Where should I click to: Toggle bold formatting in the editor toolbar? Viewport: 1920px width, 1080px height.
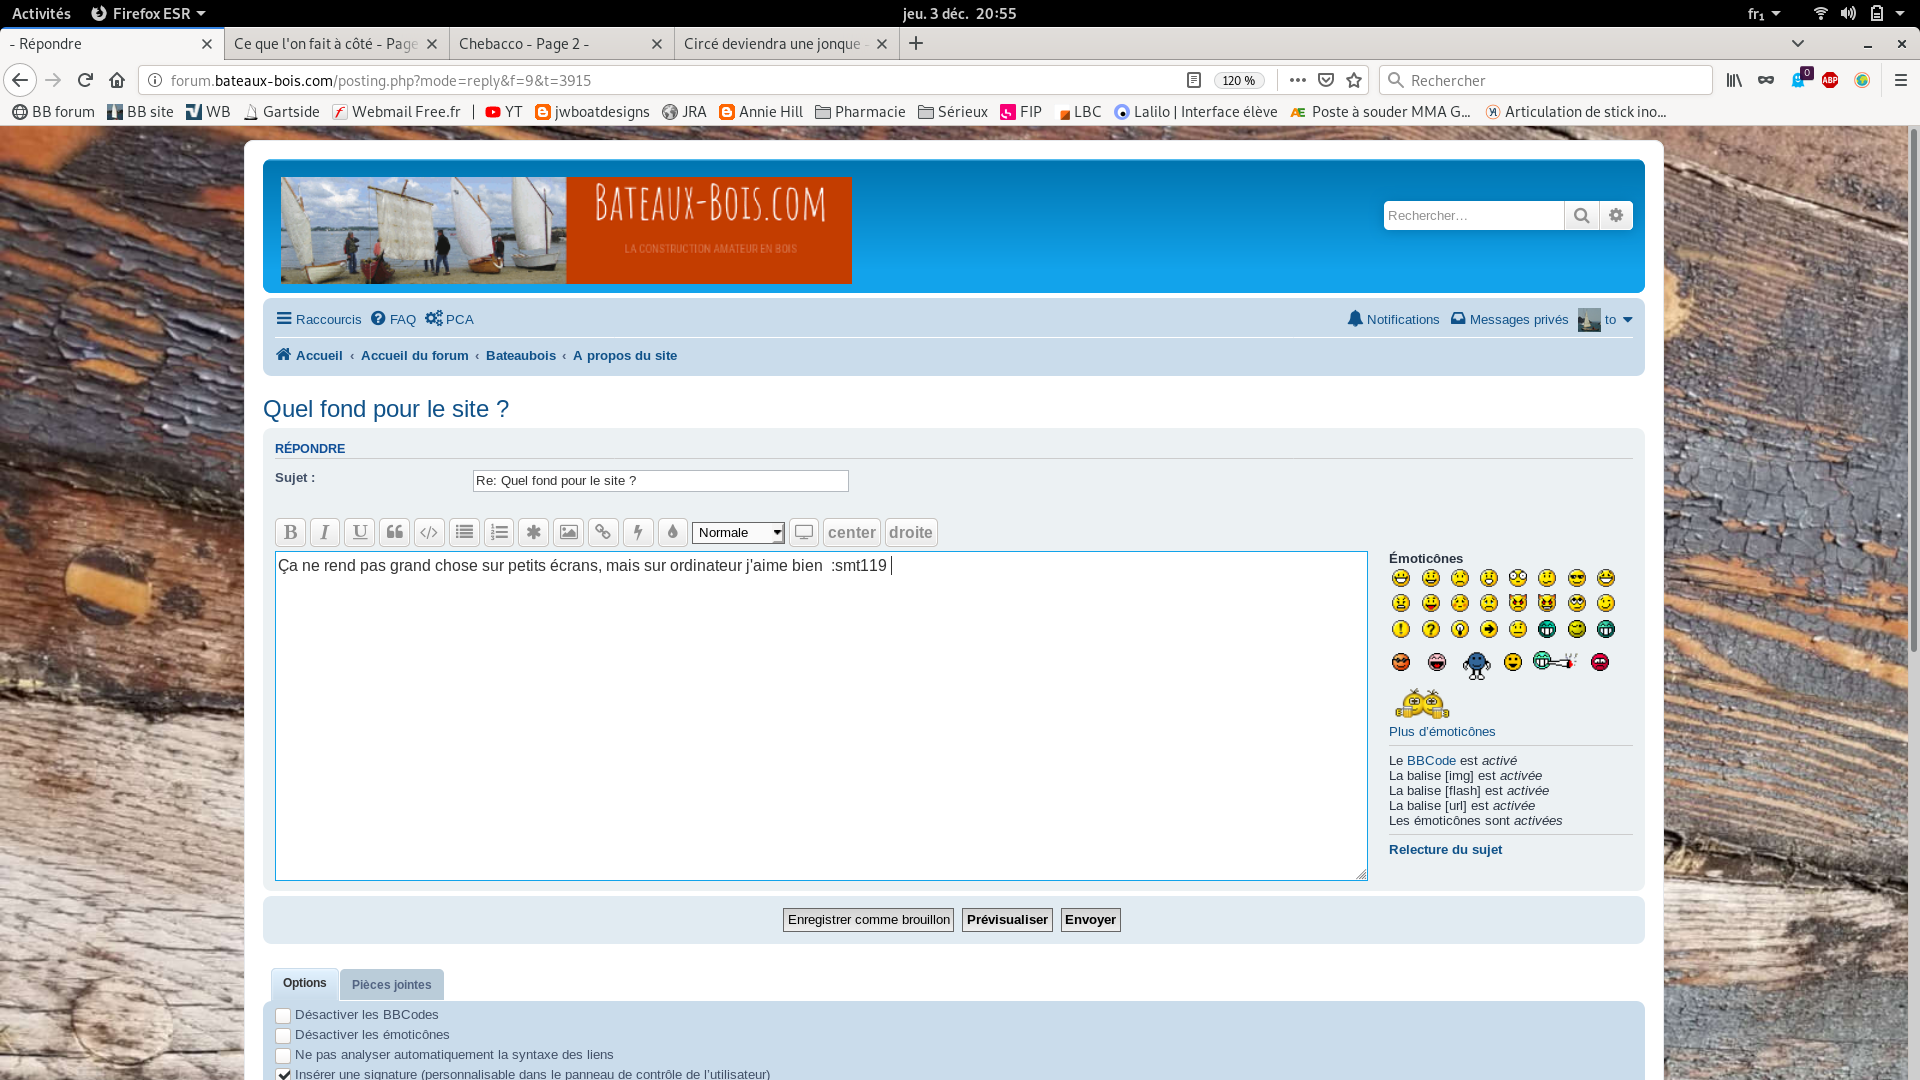290,532
